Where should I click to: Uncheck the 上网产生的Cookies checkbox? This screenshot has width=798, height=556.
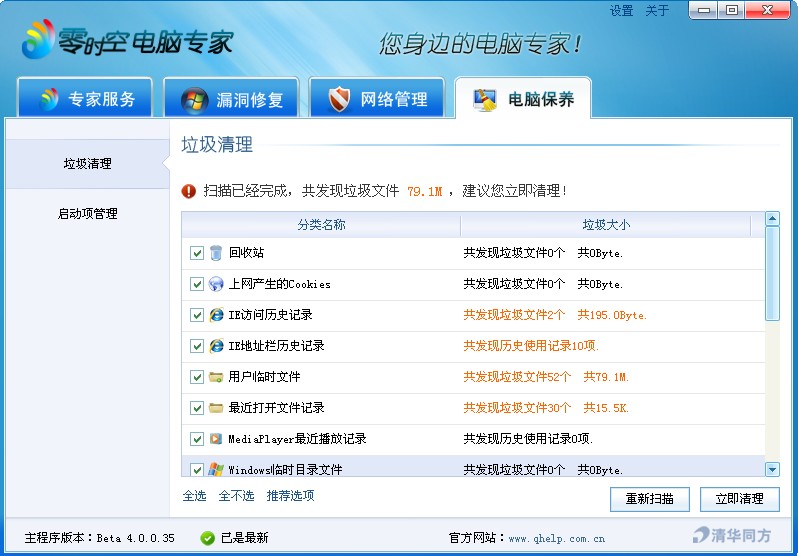(196, 284)
